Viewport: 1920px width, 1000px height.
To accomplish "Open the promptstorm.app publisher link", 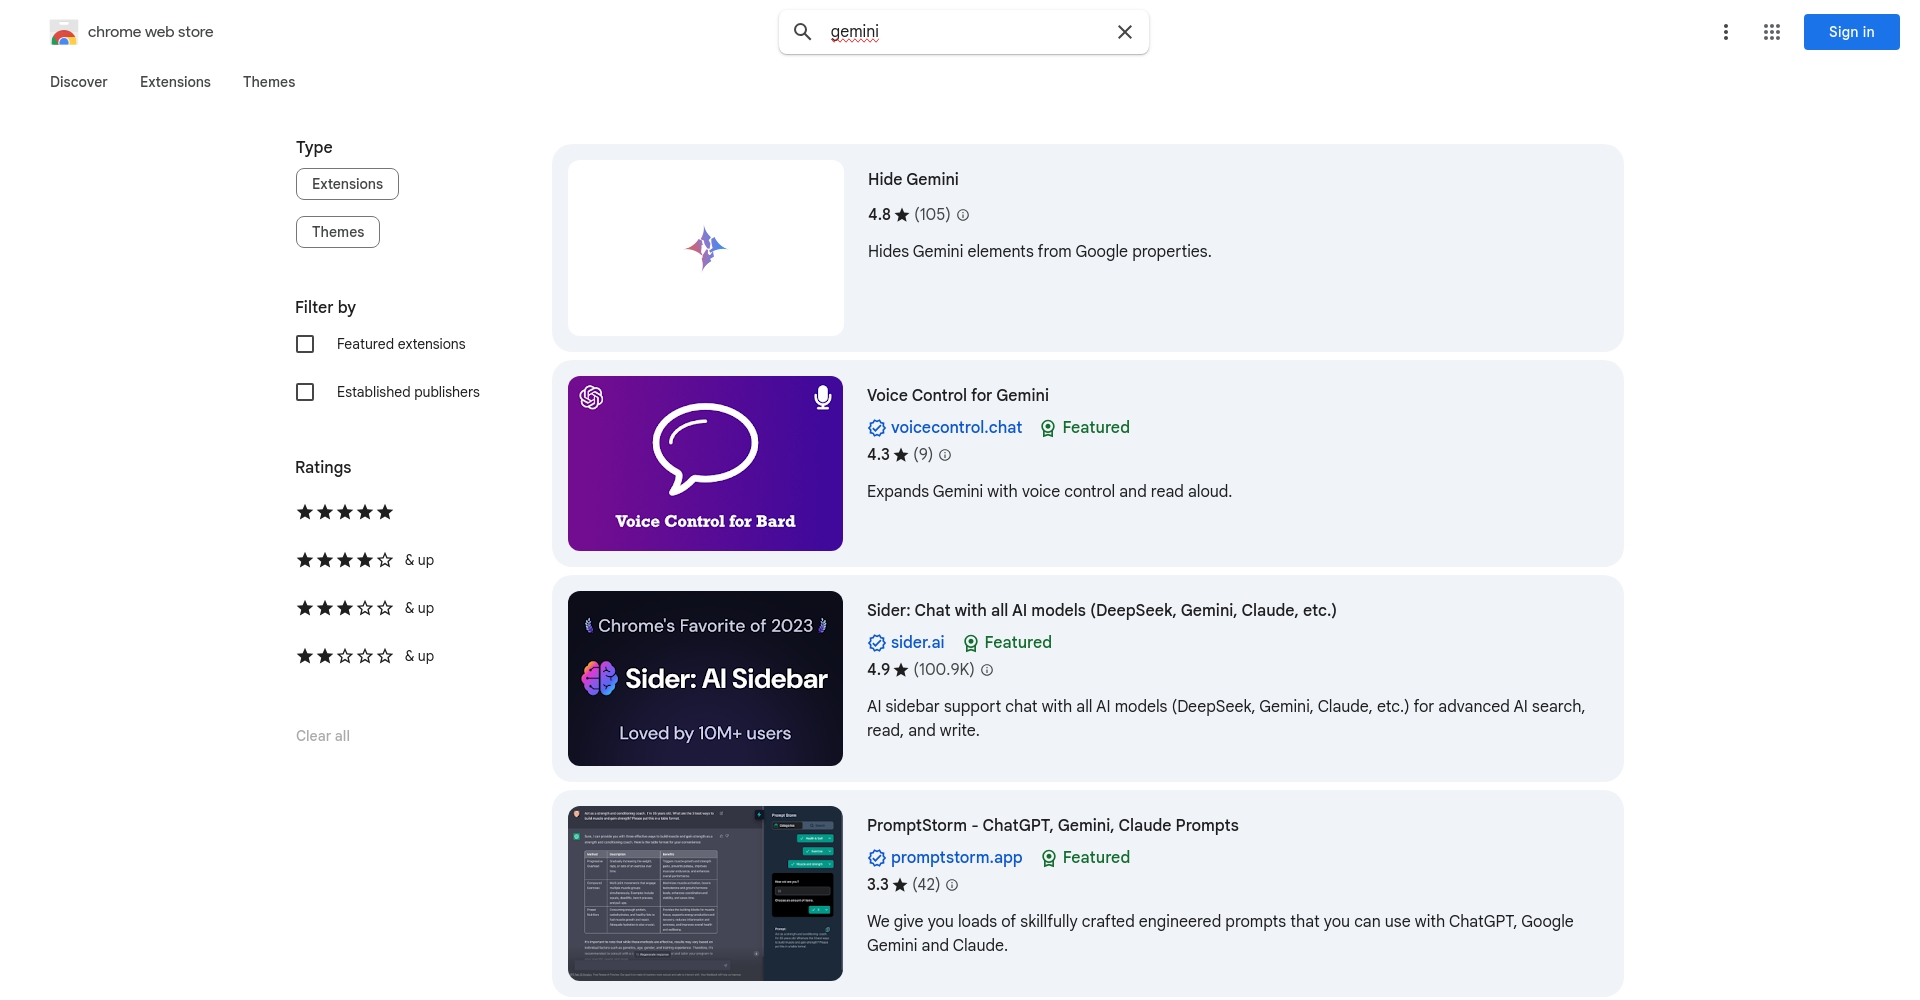I will click(956, 857).
